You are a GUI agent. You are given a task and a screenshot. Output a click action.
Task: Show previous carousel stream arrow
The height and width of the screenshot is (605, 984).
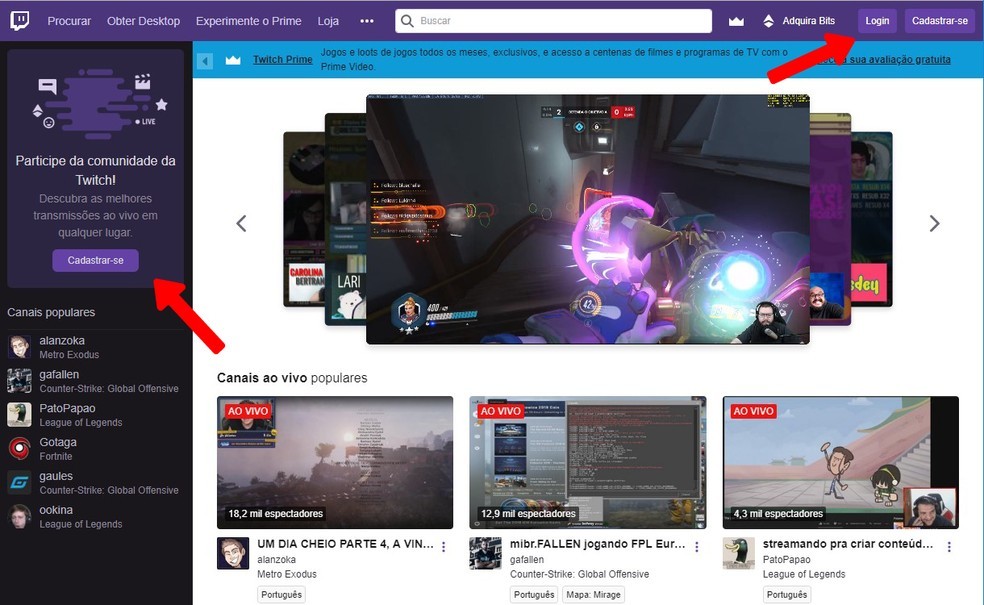pos(242,223)
